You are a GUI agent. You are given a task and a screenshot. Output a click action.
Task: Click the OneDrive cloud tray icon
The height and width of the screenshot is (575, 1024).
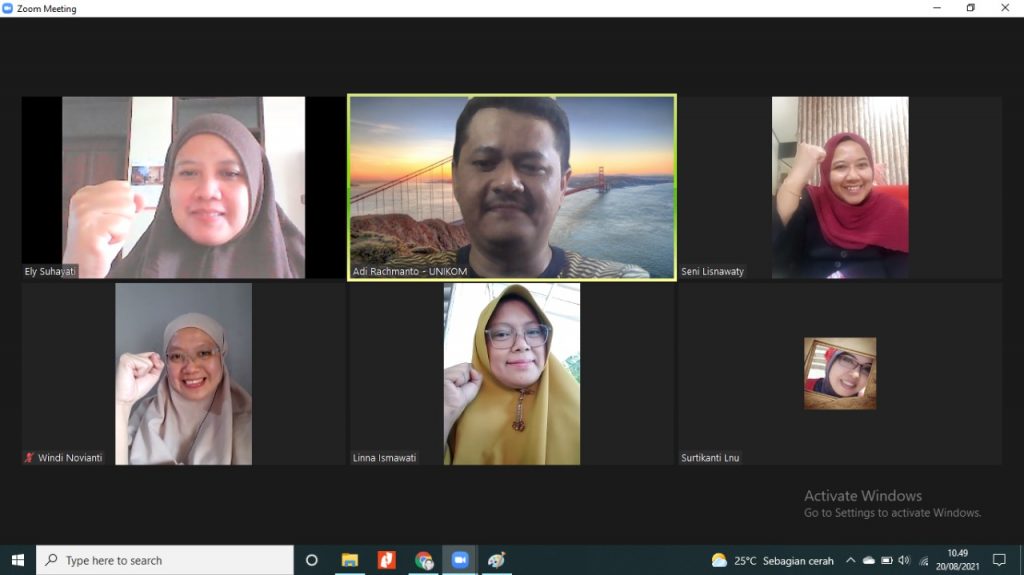(x=869, y=560)
